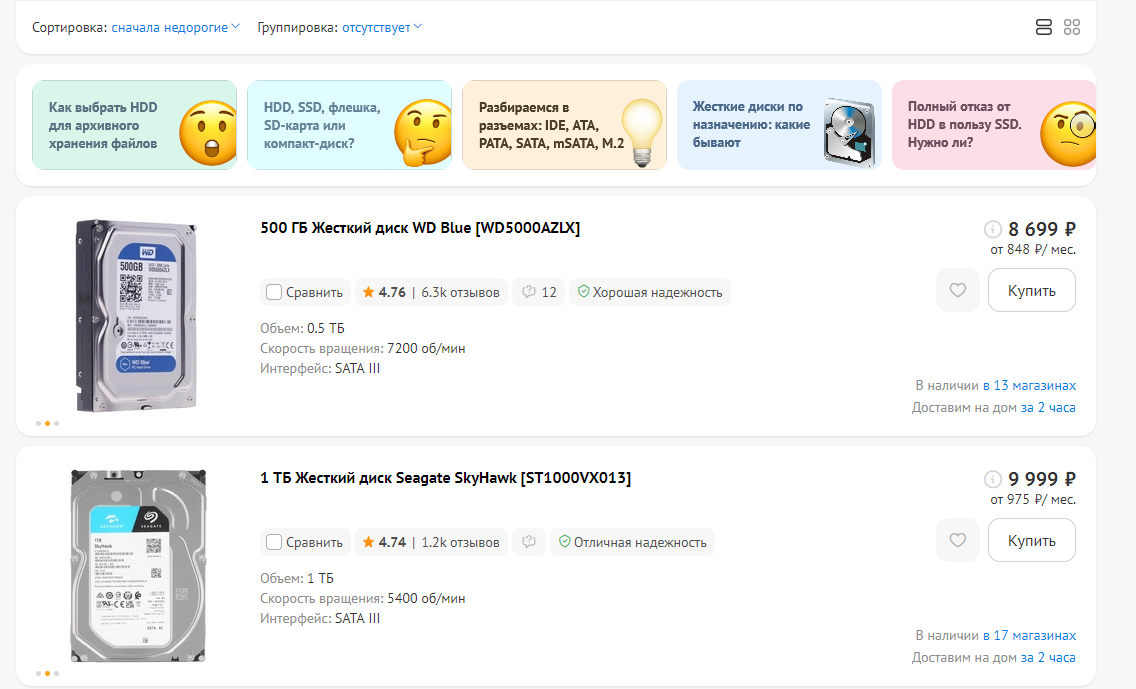Open article 'Полный отказ от HDD в пользу SSD'

(x=994, y=125)
